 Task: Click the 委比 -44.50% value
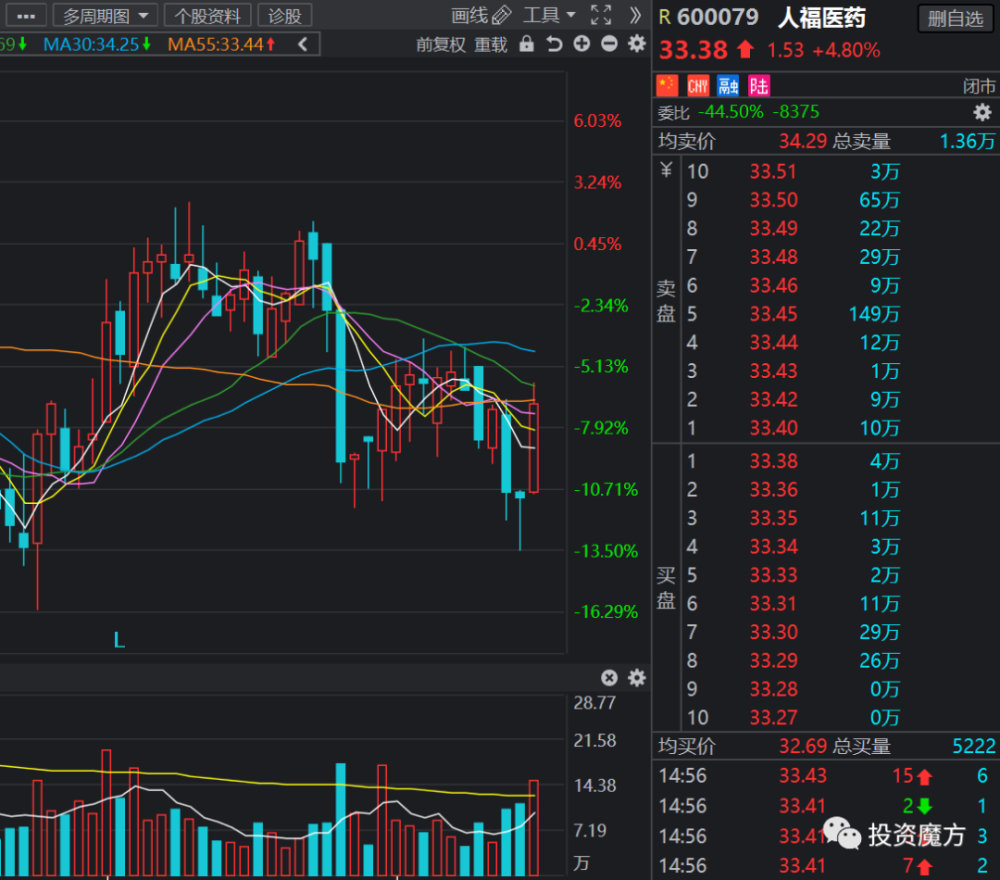730,112
